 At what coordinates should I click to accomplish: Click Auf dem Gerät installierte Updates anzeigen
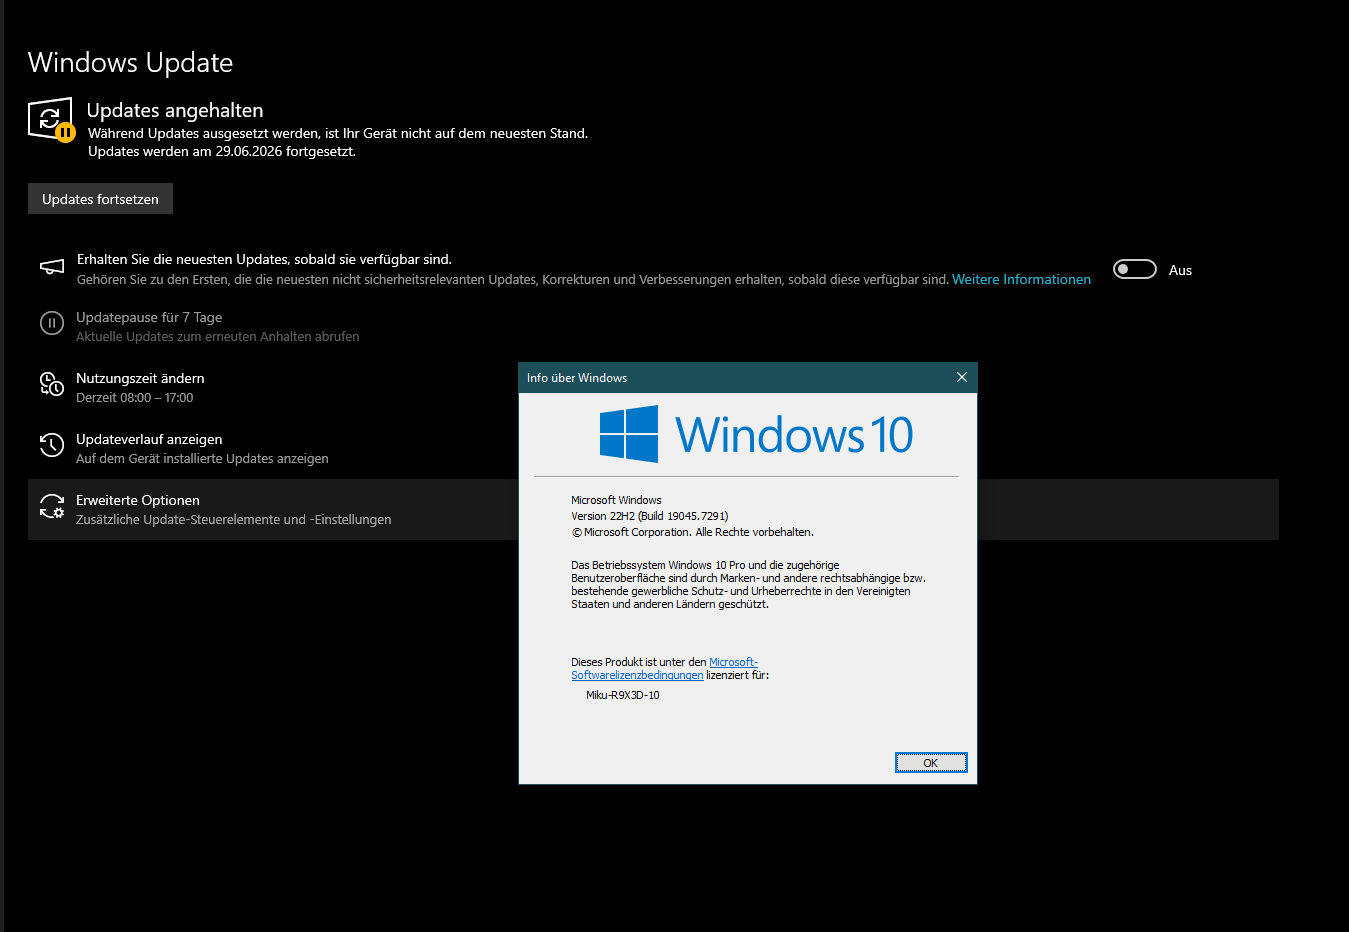pos(202,459)
